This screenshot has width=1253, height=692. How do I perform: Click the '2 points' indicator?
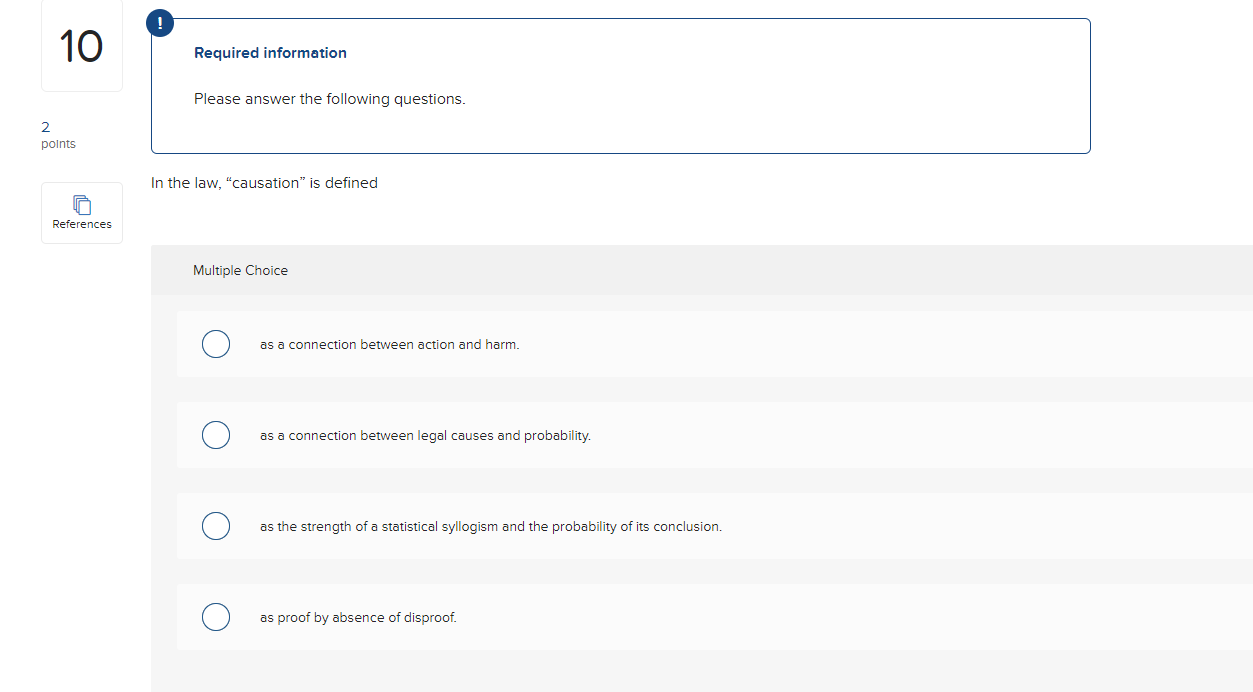[x=58, y=135]
